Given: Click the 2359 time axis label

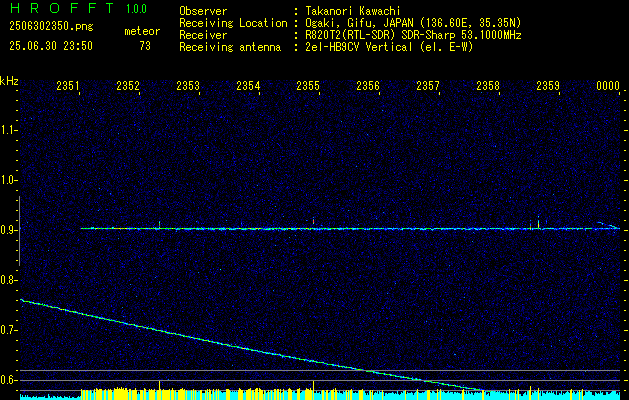Looking at the screenshot, I should pyautogui.click(x=548, y=85).
